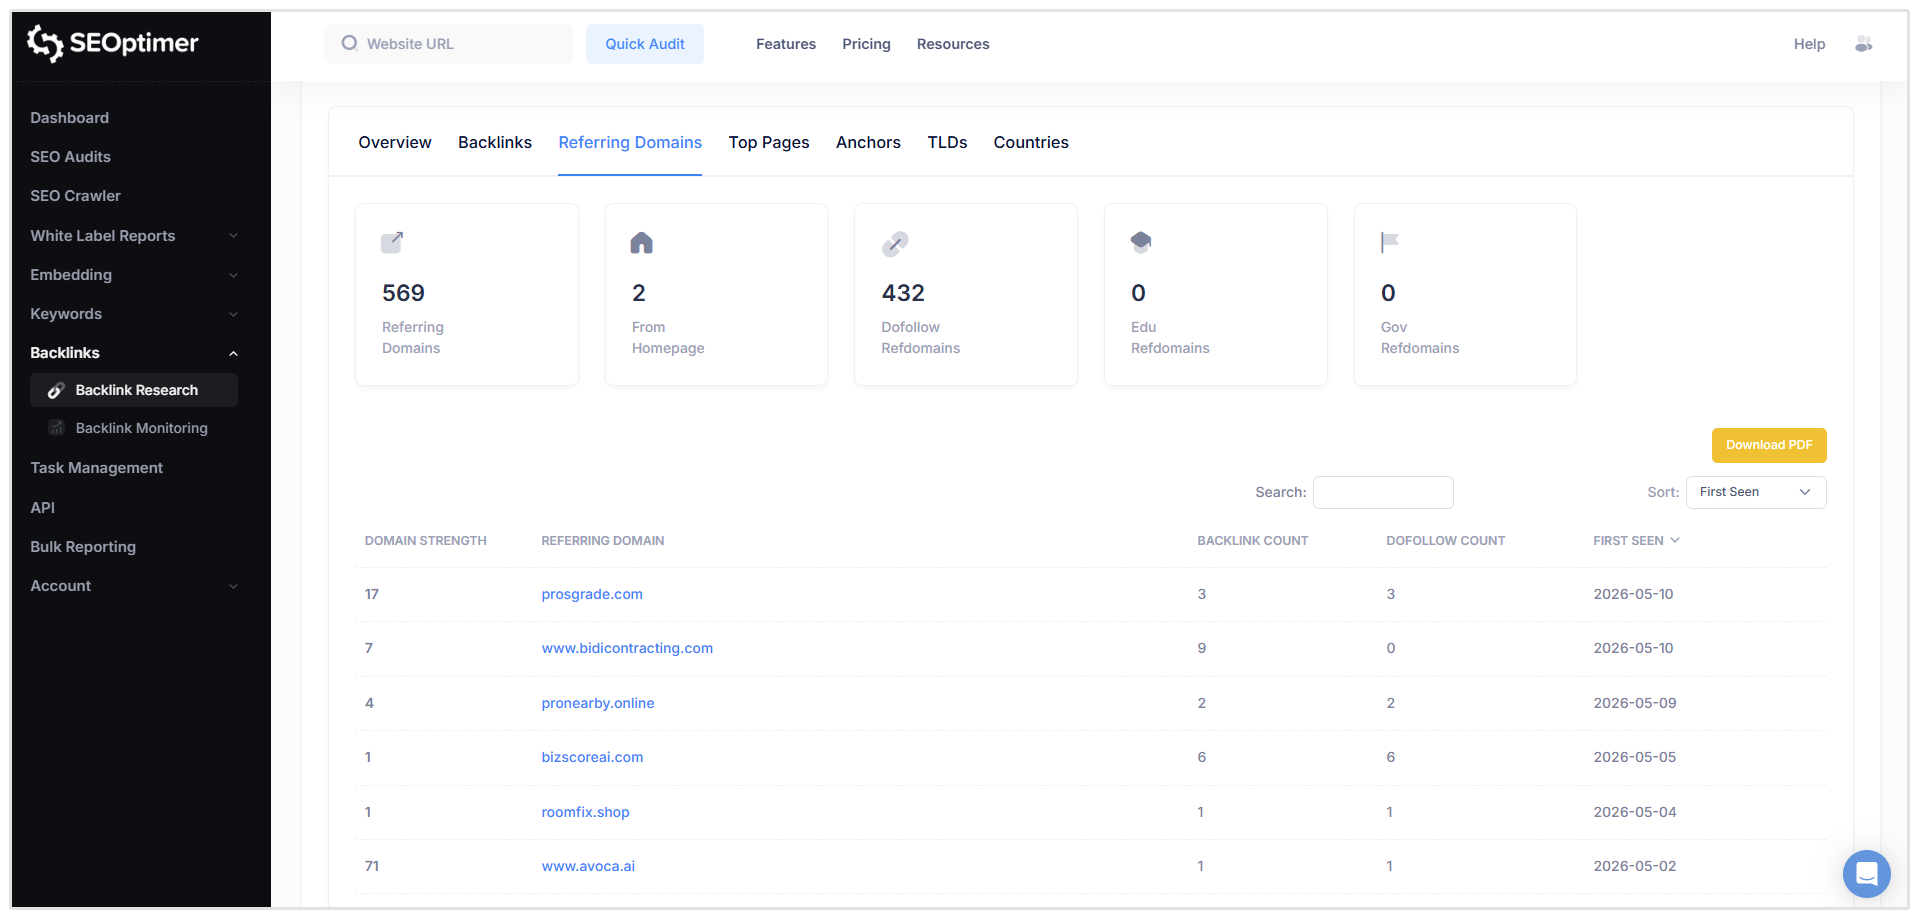Image resolution: width=1920 pixels, height=920 pixels.
Task: Open the Countries tab
Action: click(x=1031, y=142)
